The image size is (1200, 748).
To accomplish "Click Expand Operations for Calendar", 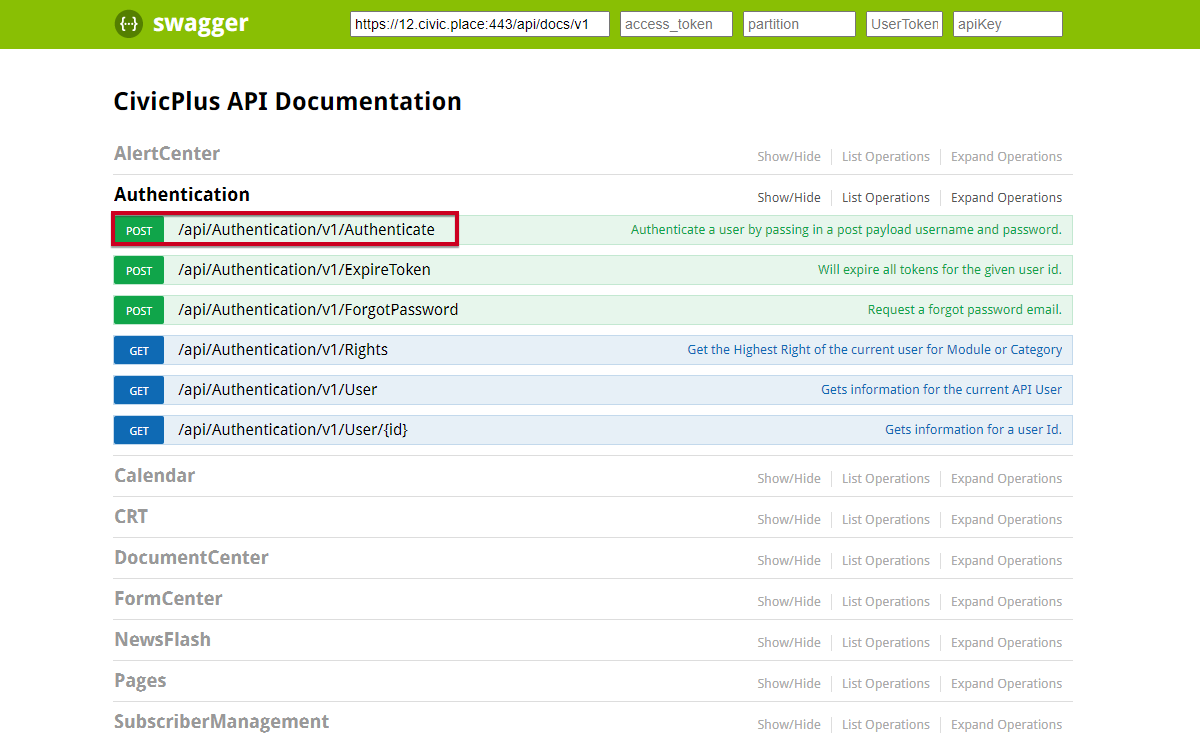I will (1006, 479).
